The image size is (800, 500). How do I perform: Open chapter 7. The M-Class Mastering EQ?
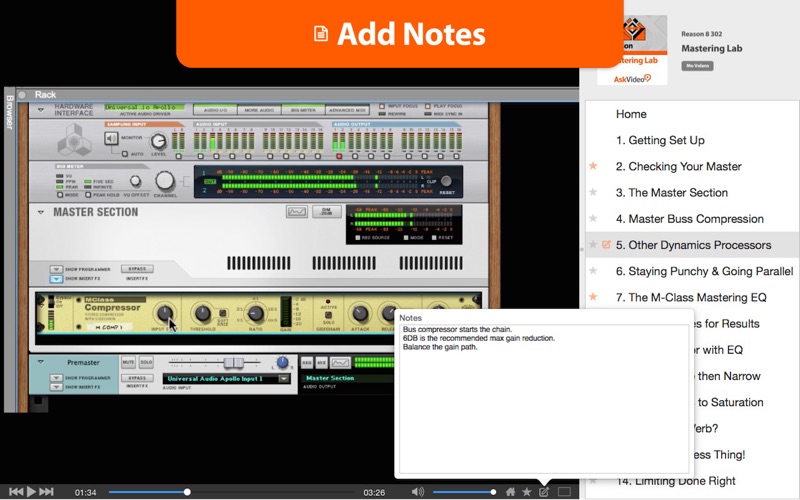691,297
